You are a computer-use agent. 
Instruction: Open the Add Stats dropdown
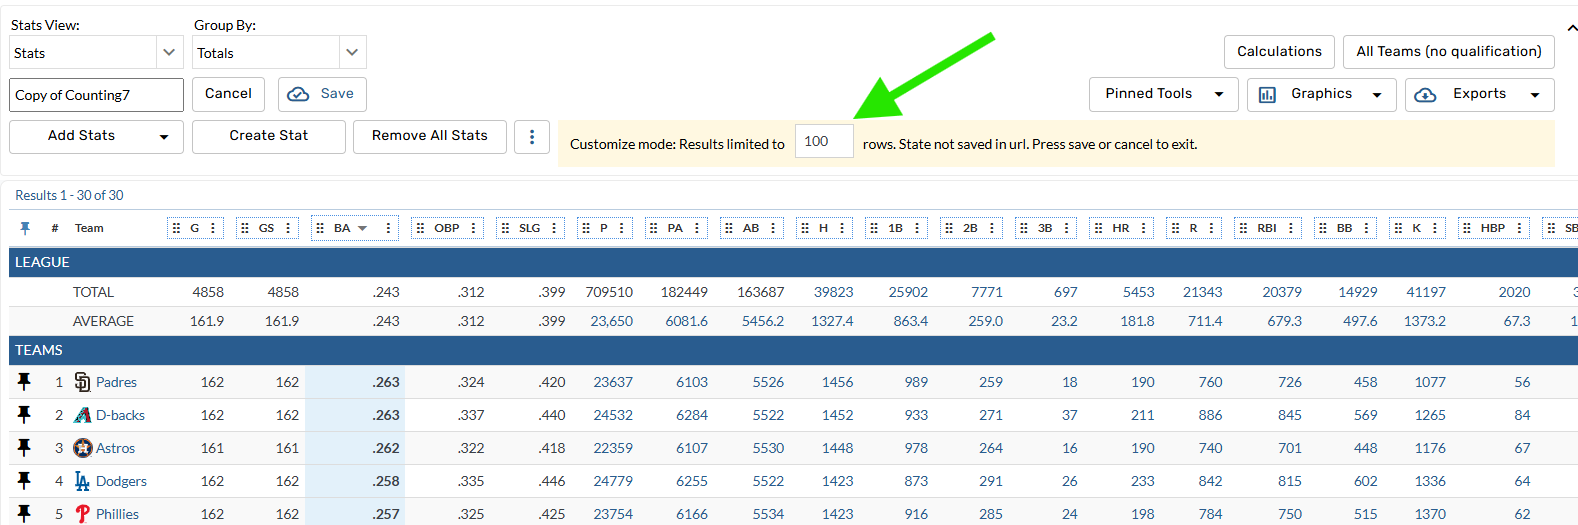point(96,136)
